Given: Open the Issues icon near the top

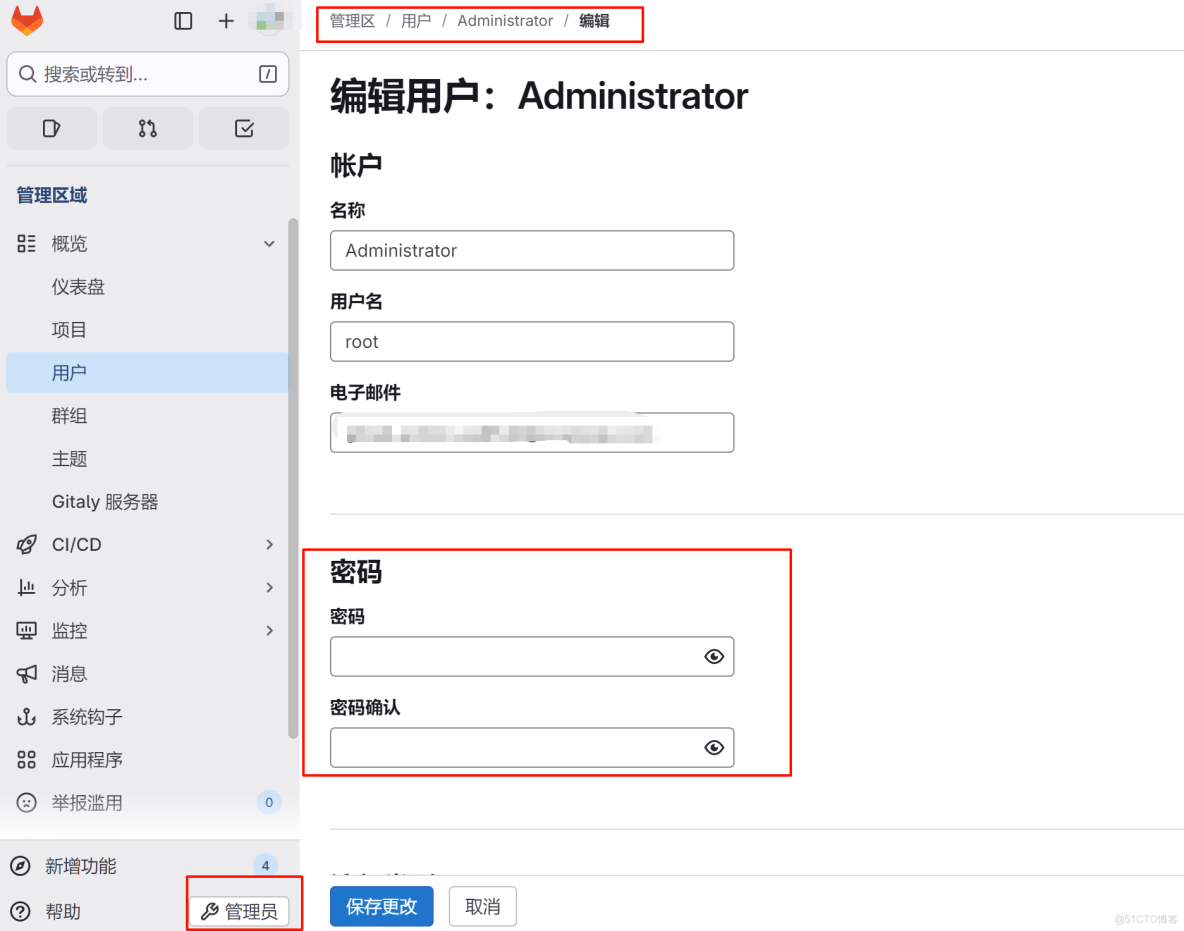Looking at the screenshot, I should point(51,128).
